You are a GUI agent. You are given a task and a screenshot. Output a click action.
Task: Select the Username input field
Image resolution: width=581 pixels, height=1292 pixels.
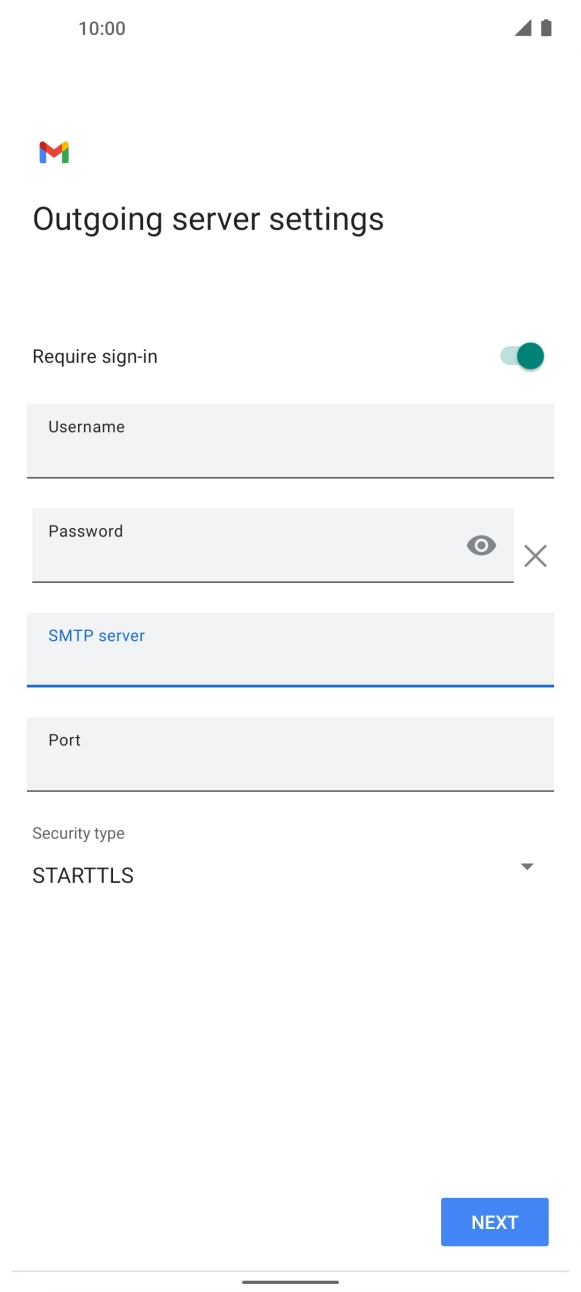click(x=290, y=441)
